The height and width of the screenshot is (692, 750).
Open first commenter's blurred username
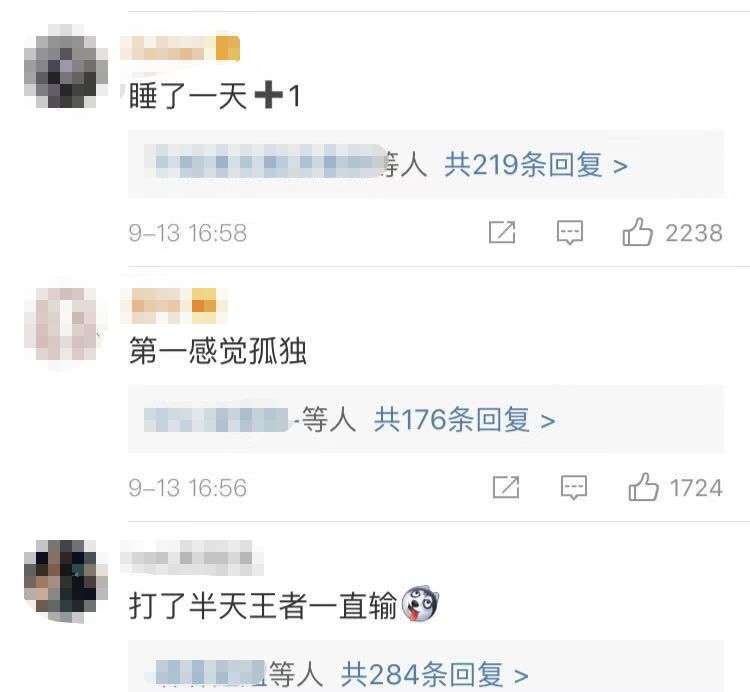click(x=168, y=48)
